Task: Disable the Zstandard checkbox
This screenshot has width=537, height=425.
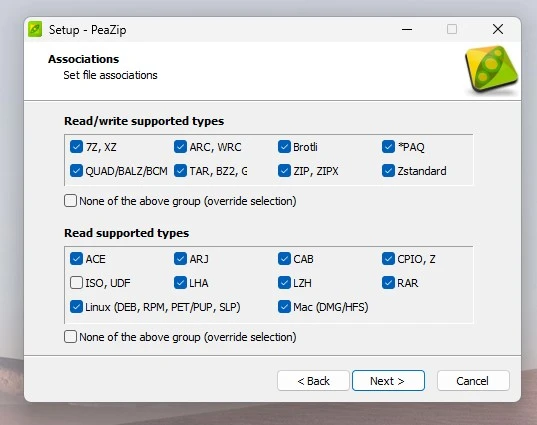Action: (388, 171)
